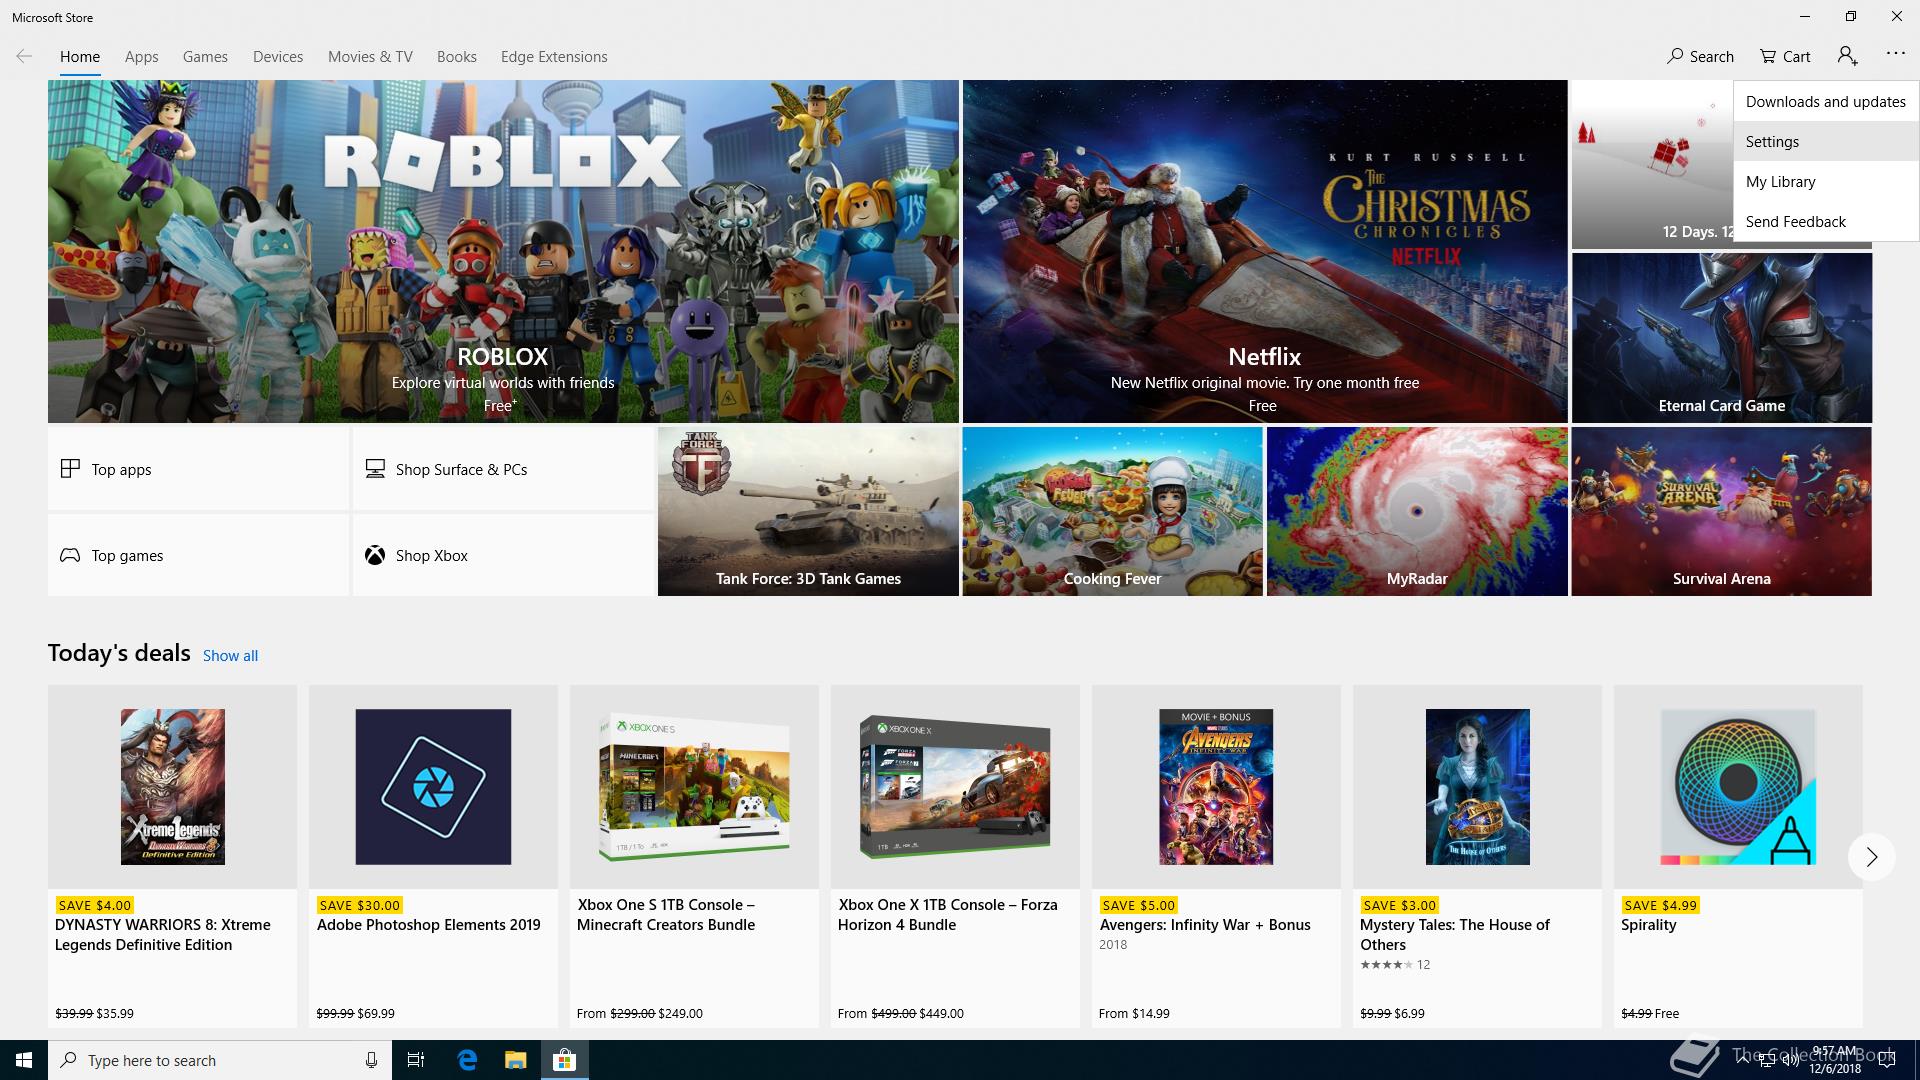Screen dimensions: 1920x1080
Task: Open File Explorer from taskbar
Action: click(x=515, y=1060)
